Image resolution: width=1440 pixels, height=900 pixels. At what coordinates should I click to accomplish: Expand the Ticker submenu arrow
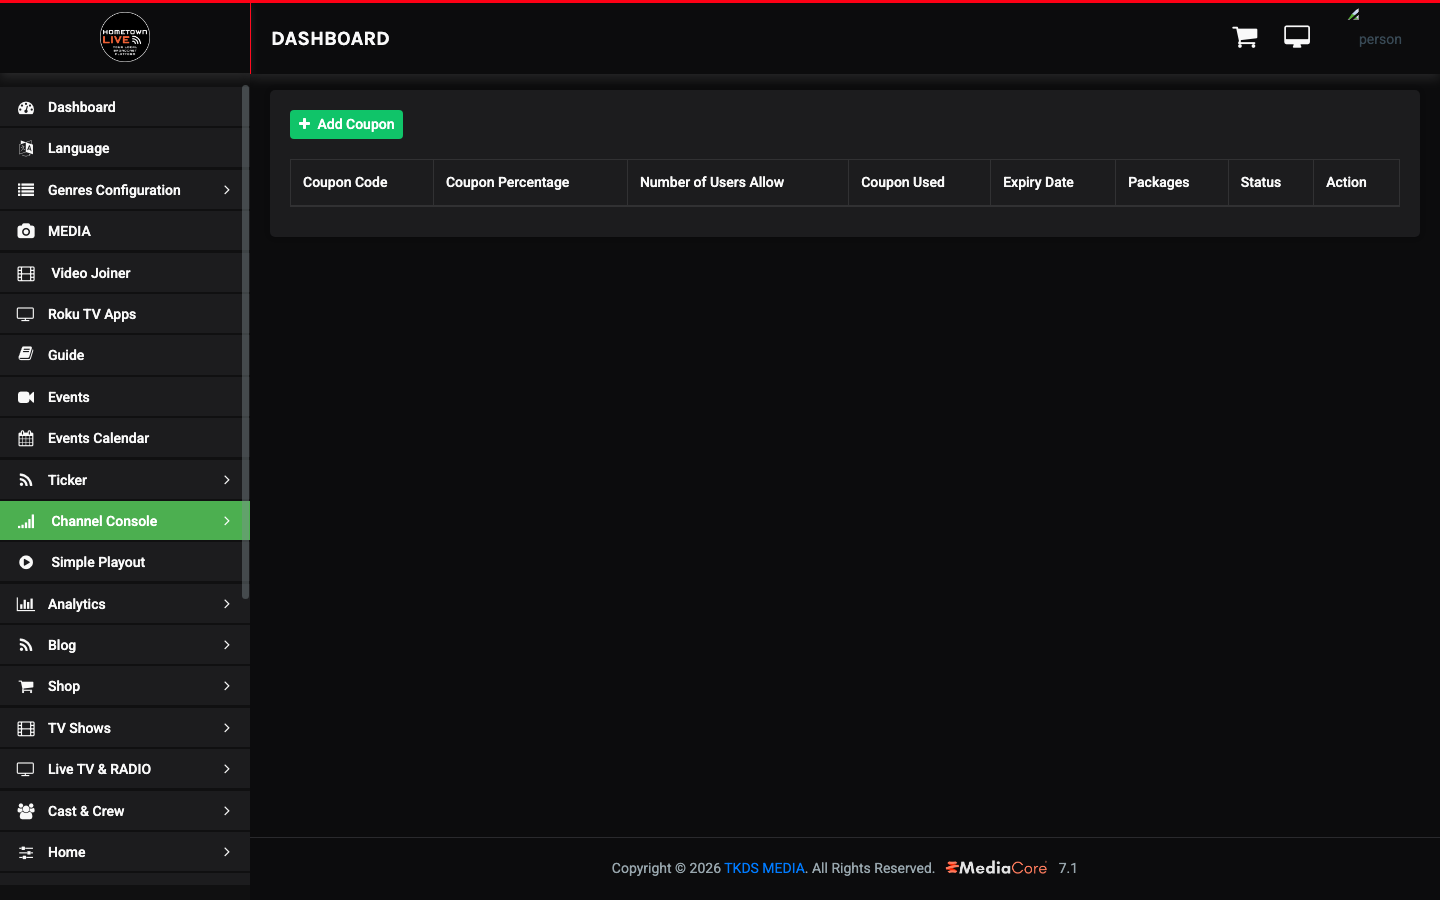point(227,480)
